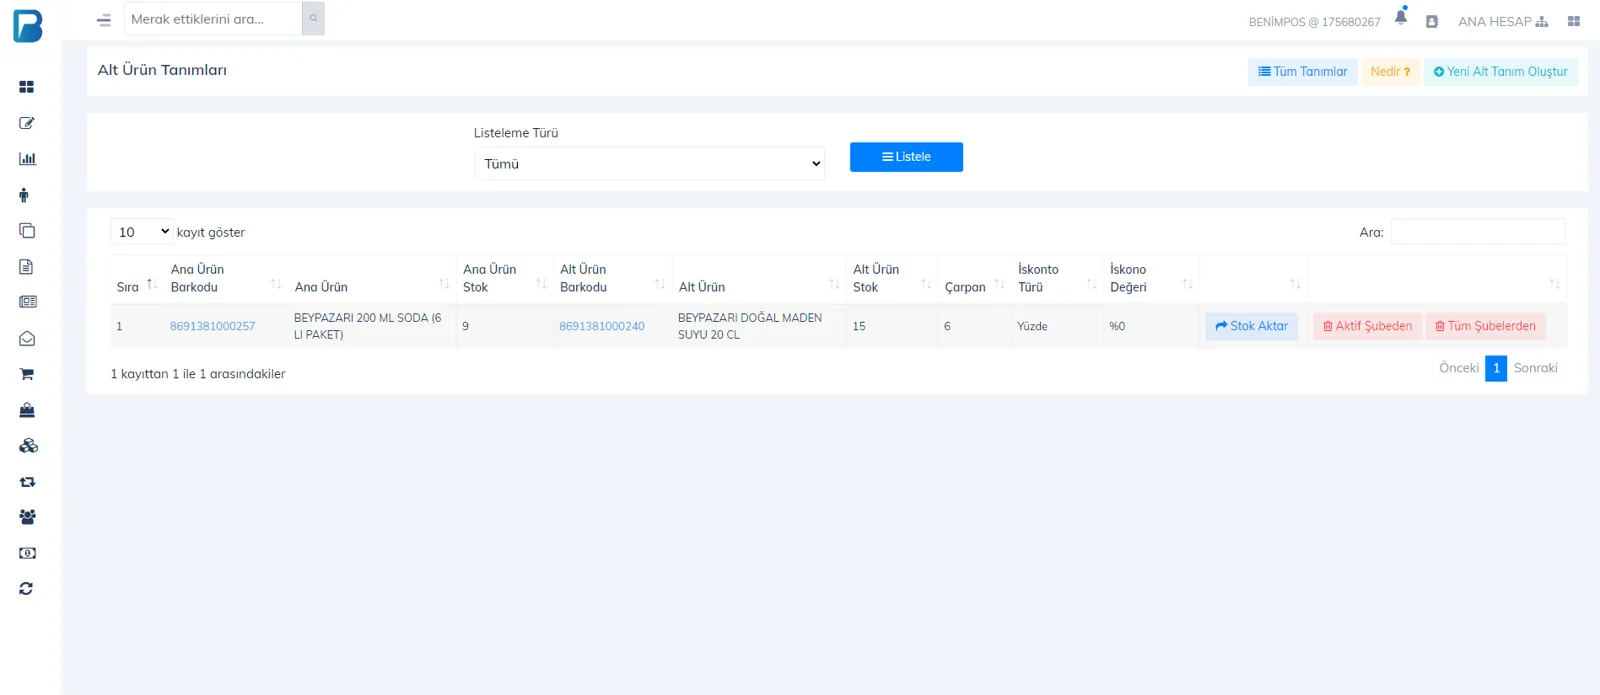
Task: Open the retweet arrows icon in sidebar
Action: (27, 482)
